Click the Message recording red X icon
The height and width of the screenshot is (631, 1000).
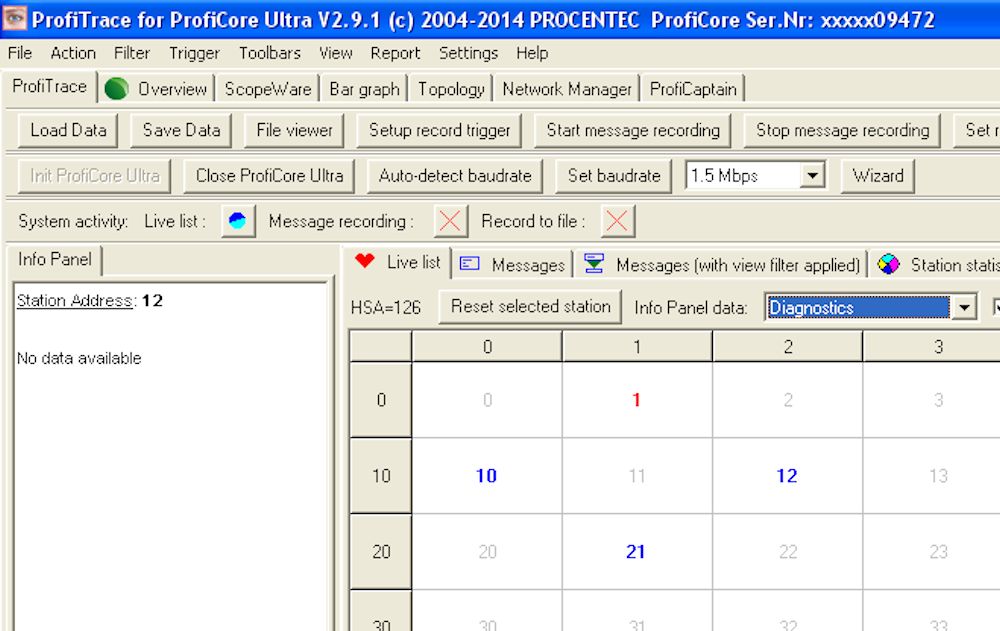pos(450,221)
